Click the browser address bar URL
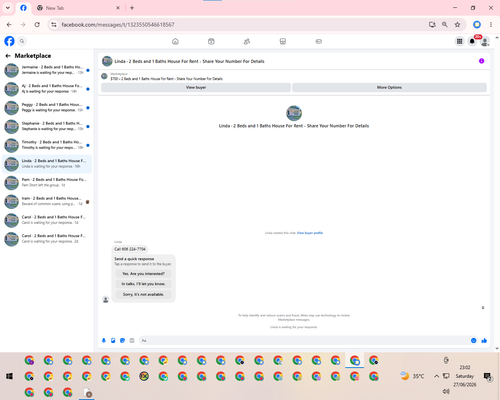The image size is (500, 400). pos(118,25)
